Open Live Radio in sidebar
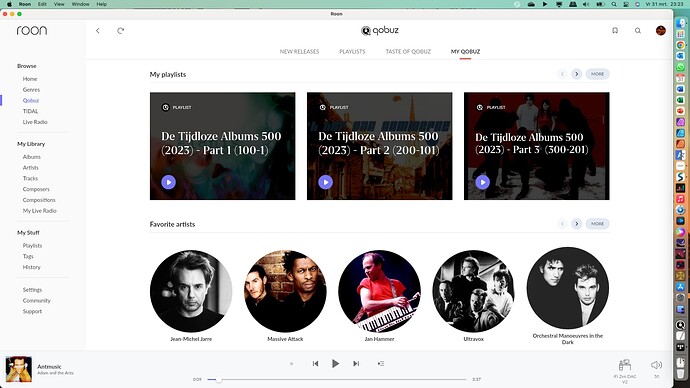 (35, 122)
